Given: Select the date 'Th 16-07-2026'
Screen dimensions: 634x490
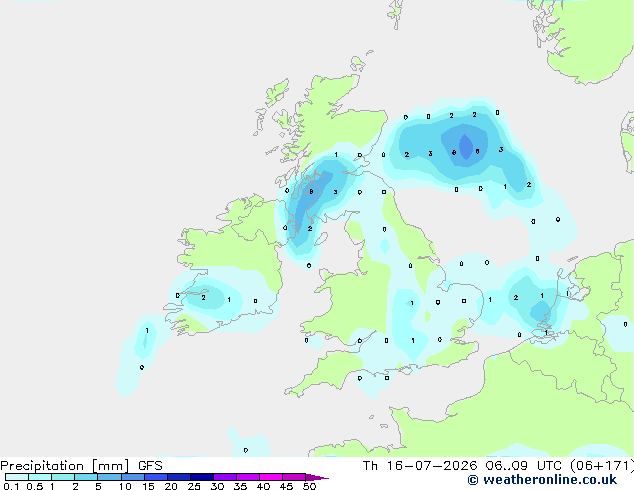Looking at the screenshot, I should [x=420, y=466].
